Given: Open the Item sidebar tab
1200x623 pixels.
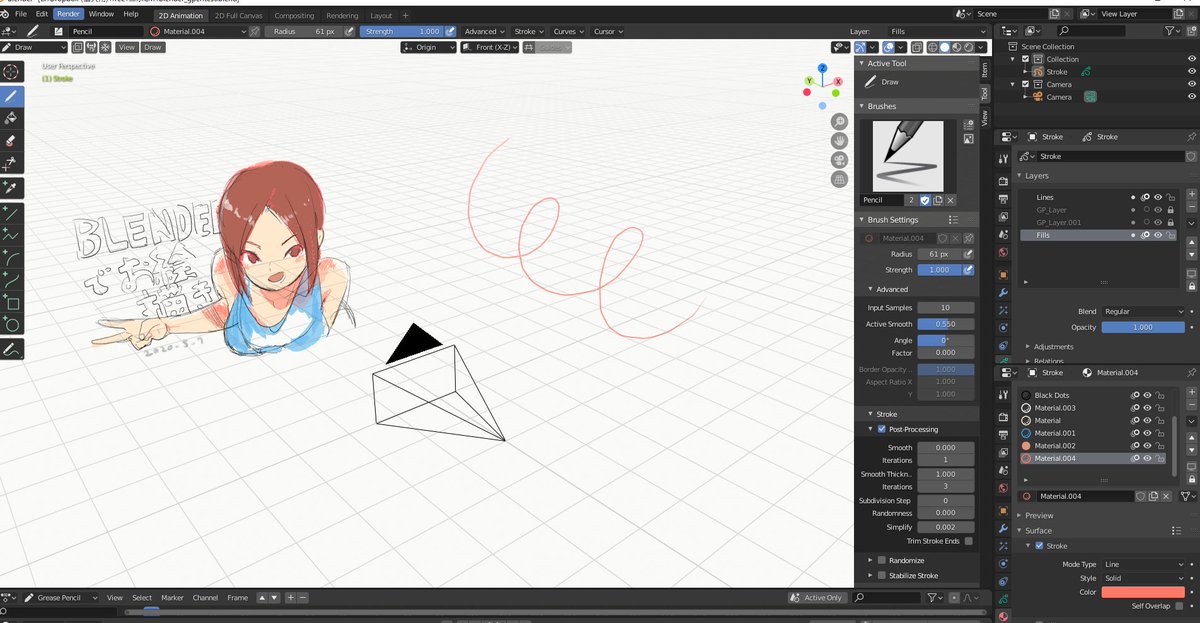Looking at the screenshot, I should [985, 69].
